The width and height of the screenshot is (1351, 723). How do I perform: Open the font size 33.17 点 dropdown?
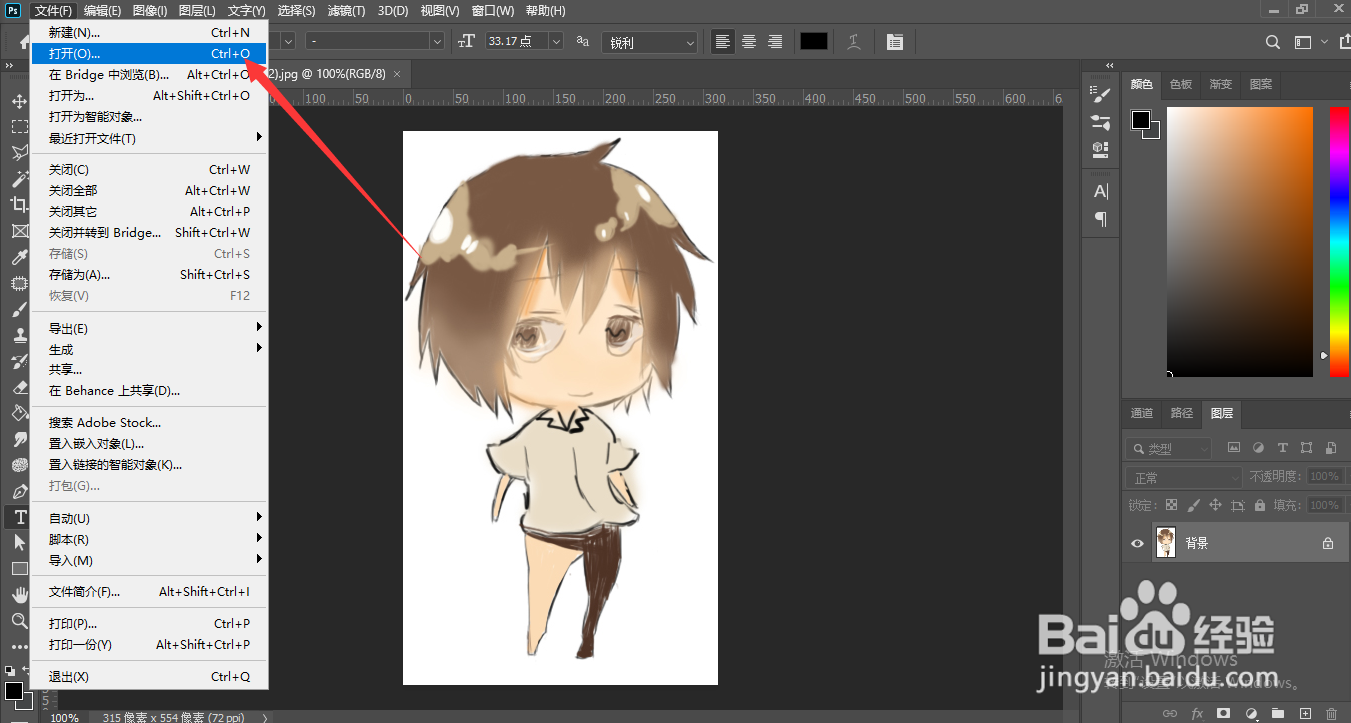coord(555,42)
